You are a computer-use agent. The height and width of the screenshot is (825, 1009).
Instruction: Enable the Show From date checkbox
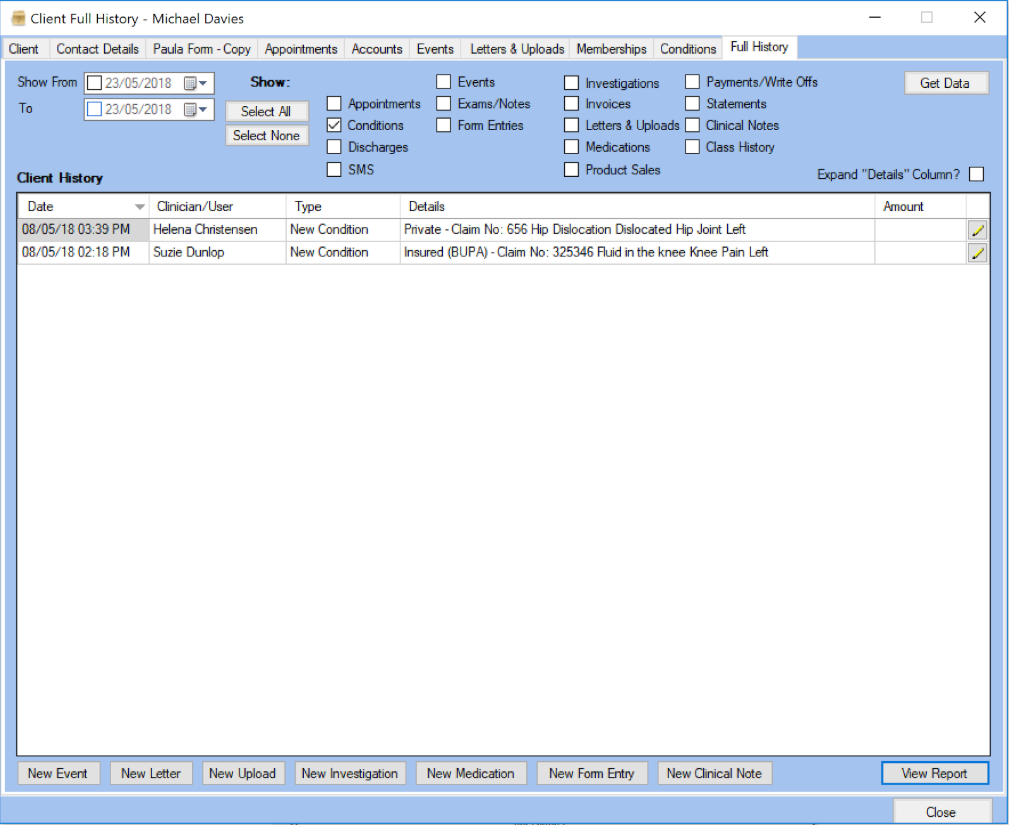[x=94, y=84]
